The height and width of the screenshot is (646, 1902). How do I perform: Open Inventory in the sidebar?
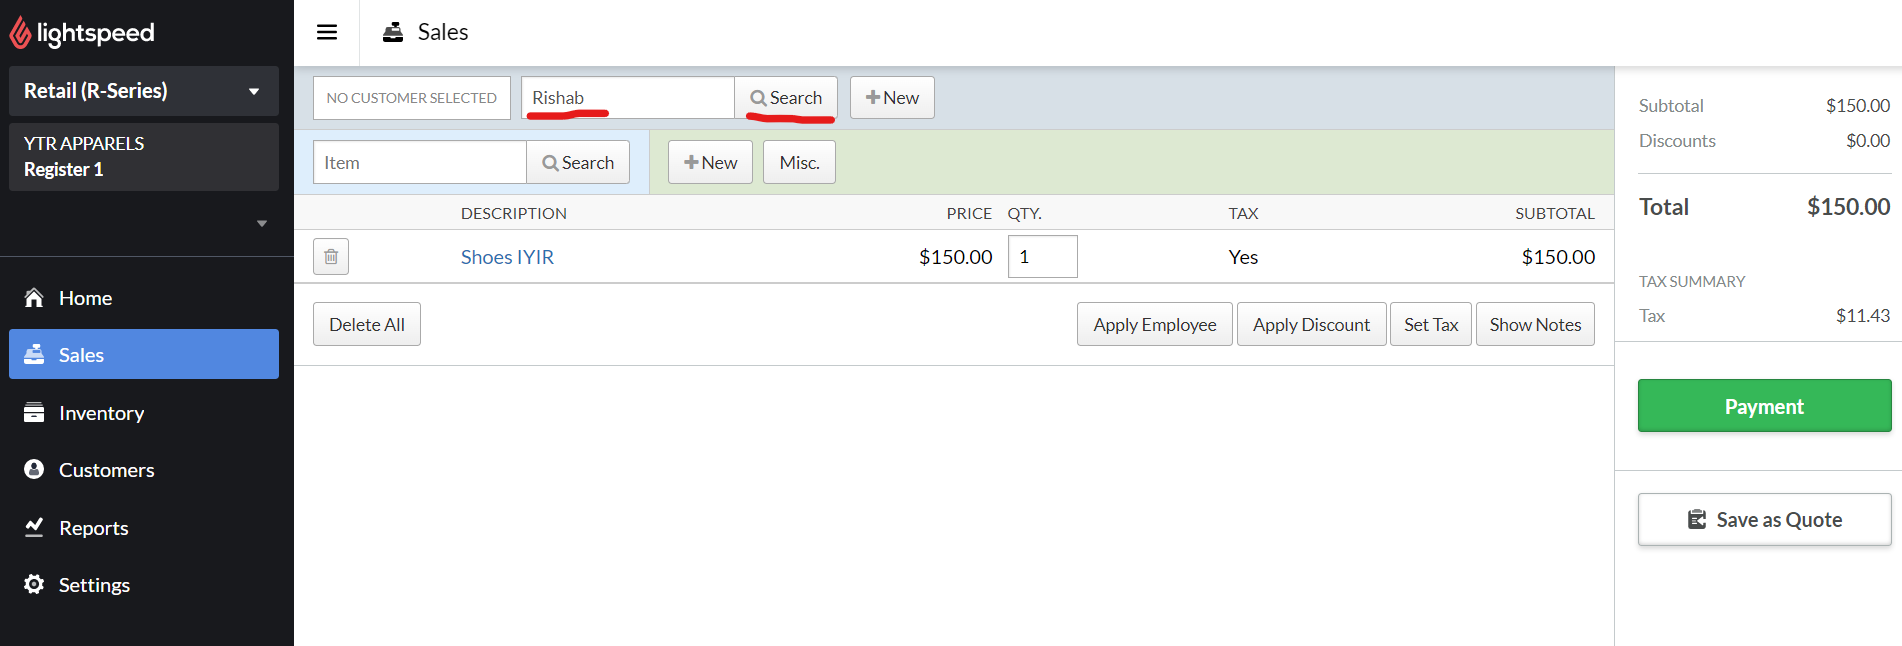[101, 413]
